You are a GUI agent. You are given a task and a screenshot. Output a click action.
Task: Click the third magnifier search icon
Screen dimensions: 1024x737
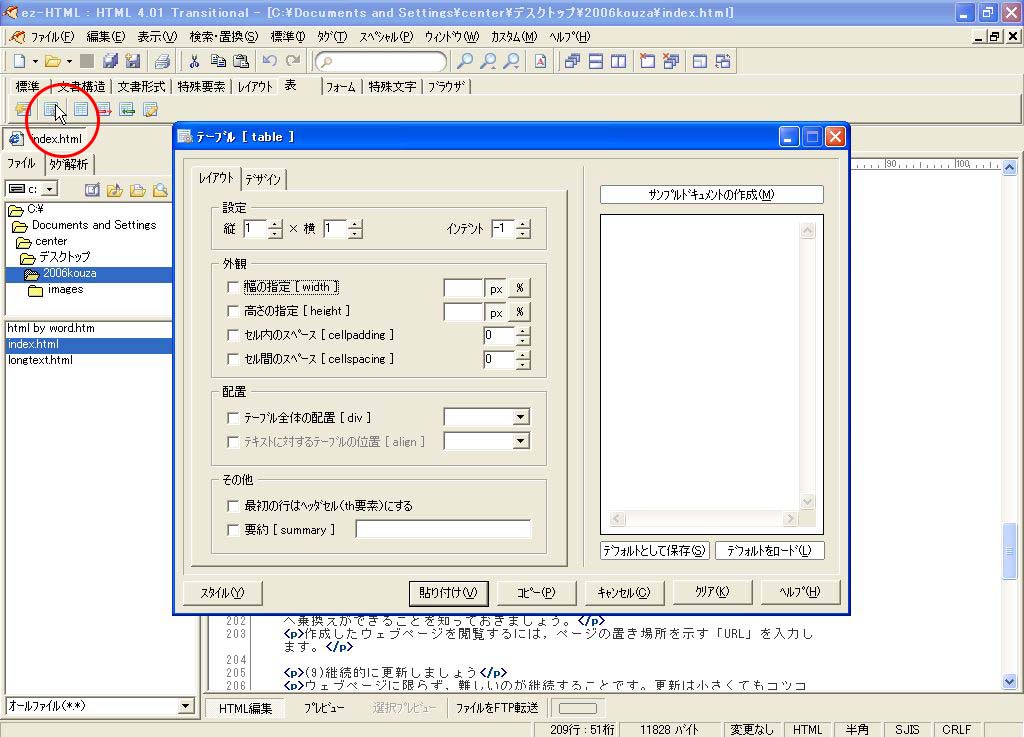coord(512,61)
